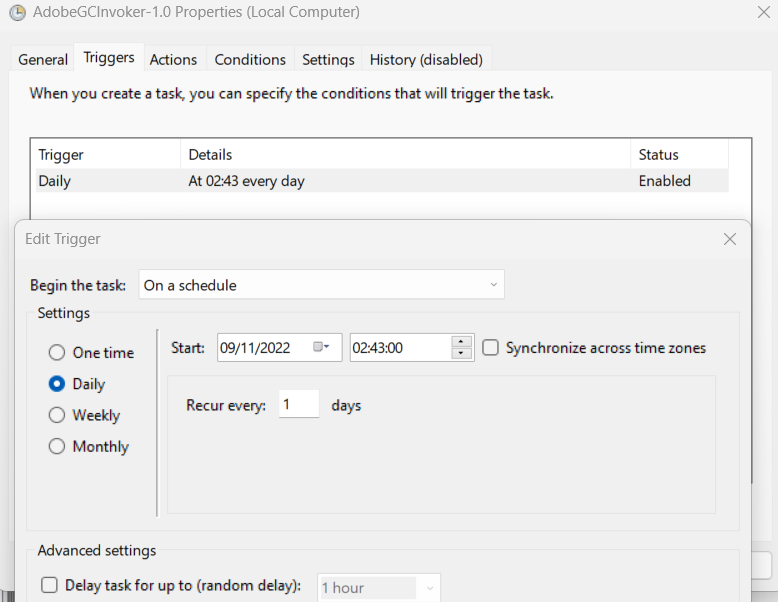Image resolution: width=778 pixels, height=602 pixels.
Task: Close the AdobeGCInvoker Properties window
Action: [764, 13]
